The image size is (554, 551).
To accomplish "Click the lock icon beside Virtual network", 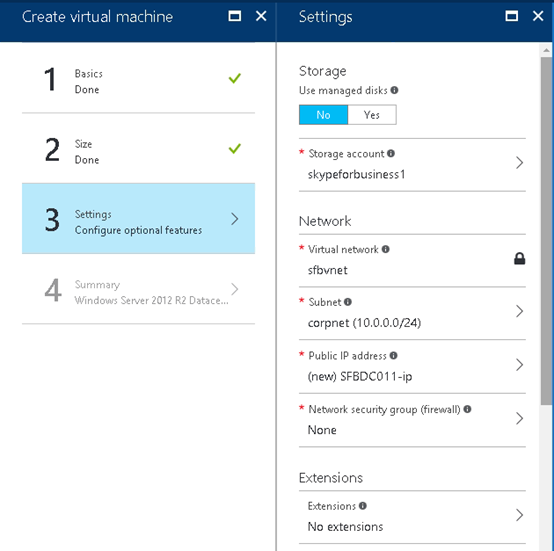I will pyautogui.click(x=519, y=259).
